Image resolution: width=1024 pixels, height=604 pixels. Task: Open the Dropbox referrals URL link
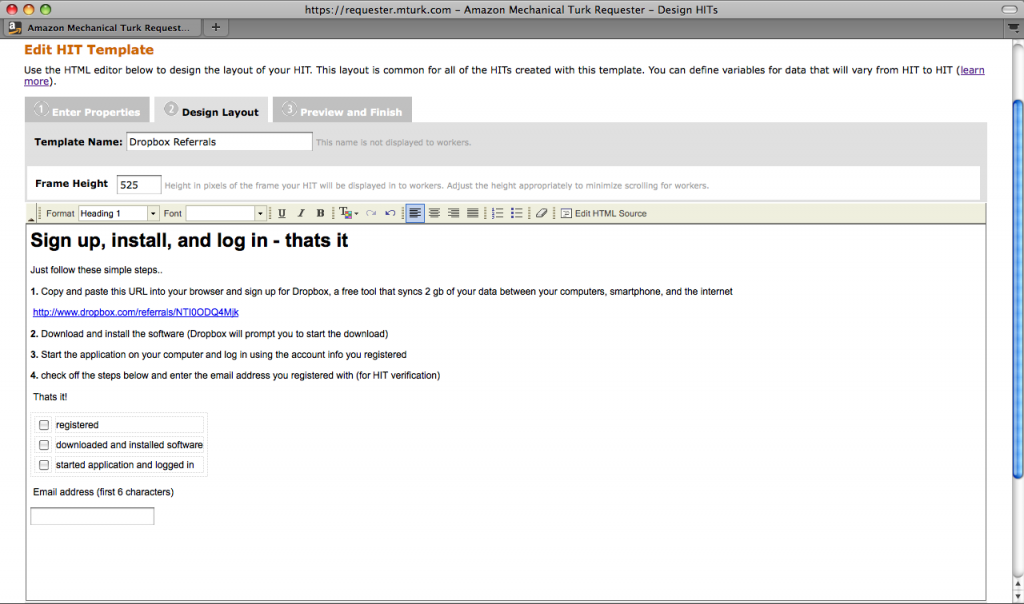[x=136, y=312]
